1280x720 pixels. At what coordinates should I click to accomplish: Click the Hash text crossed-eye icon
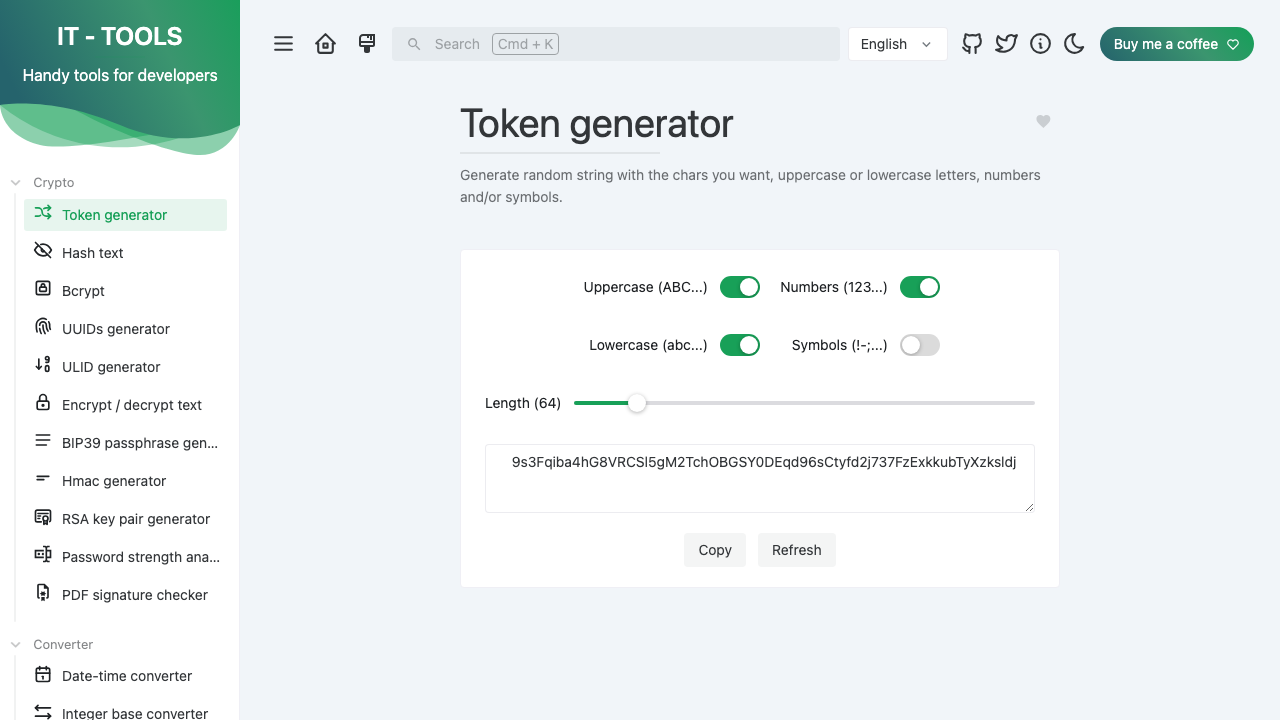click(x=43, y=251)
